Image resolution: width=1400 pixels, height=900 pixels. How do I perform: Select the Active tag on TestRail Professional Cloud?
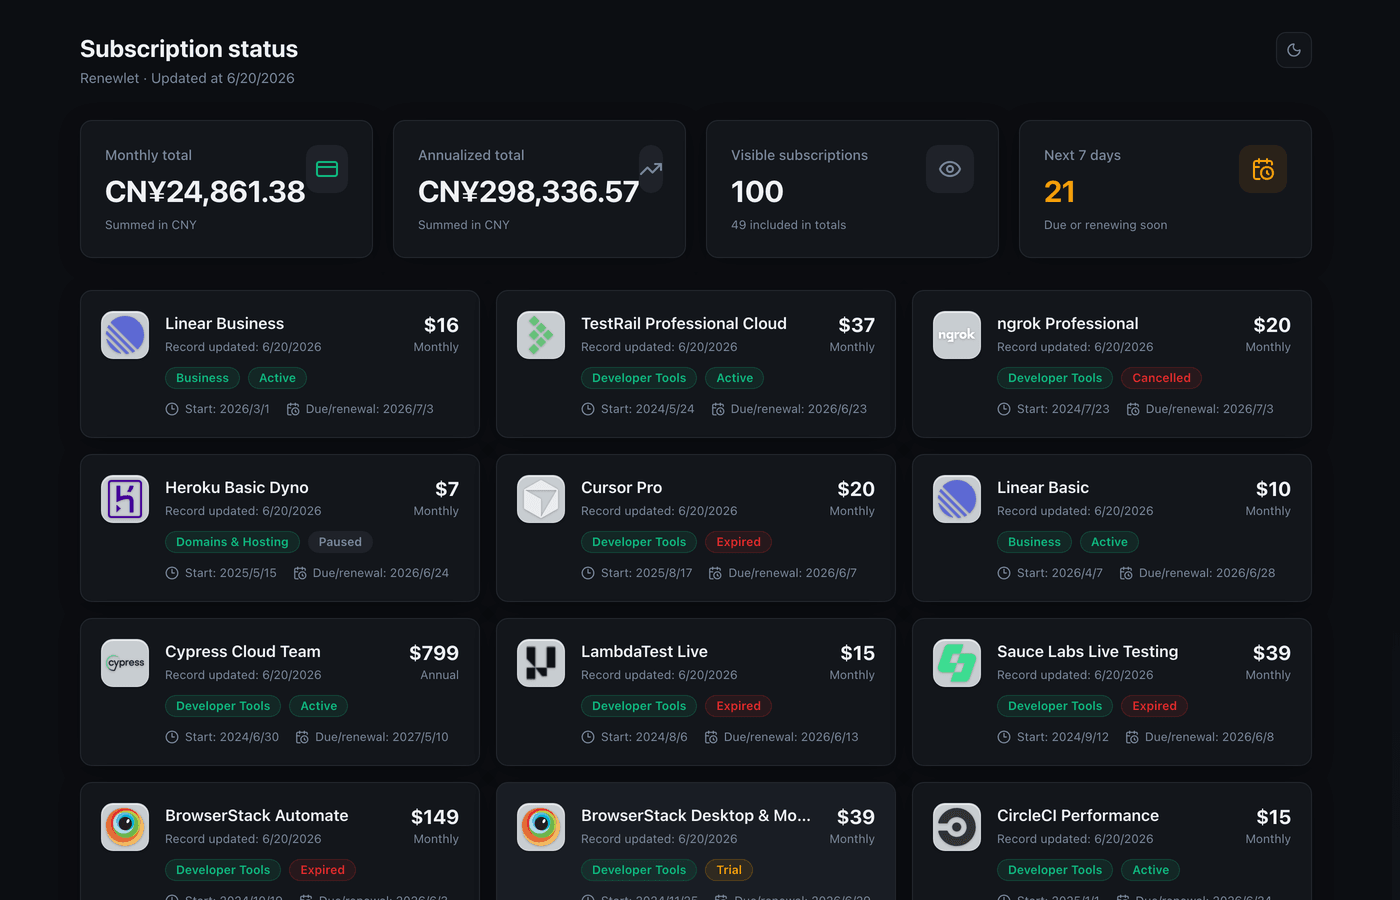pyautogui.click(x=735, y=378)
